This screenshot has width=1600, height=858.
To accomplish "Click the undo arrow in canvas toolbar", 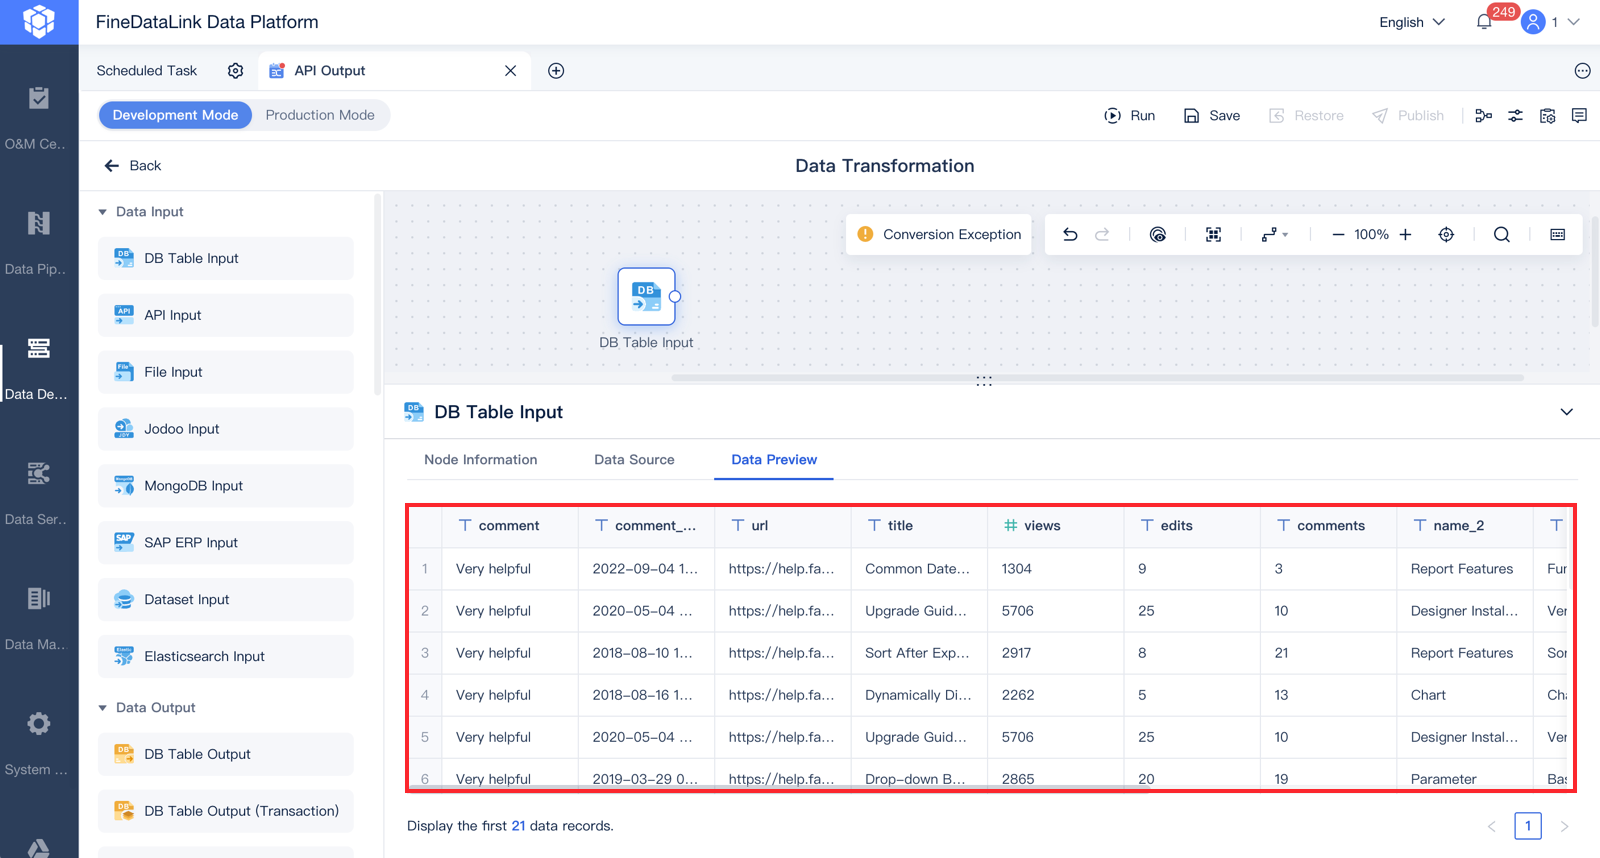I will (1070, 234).
